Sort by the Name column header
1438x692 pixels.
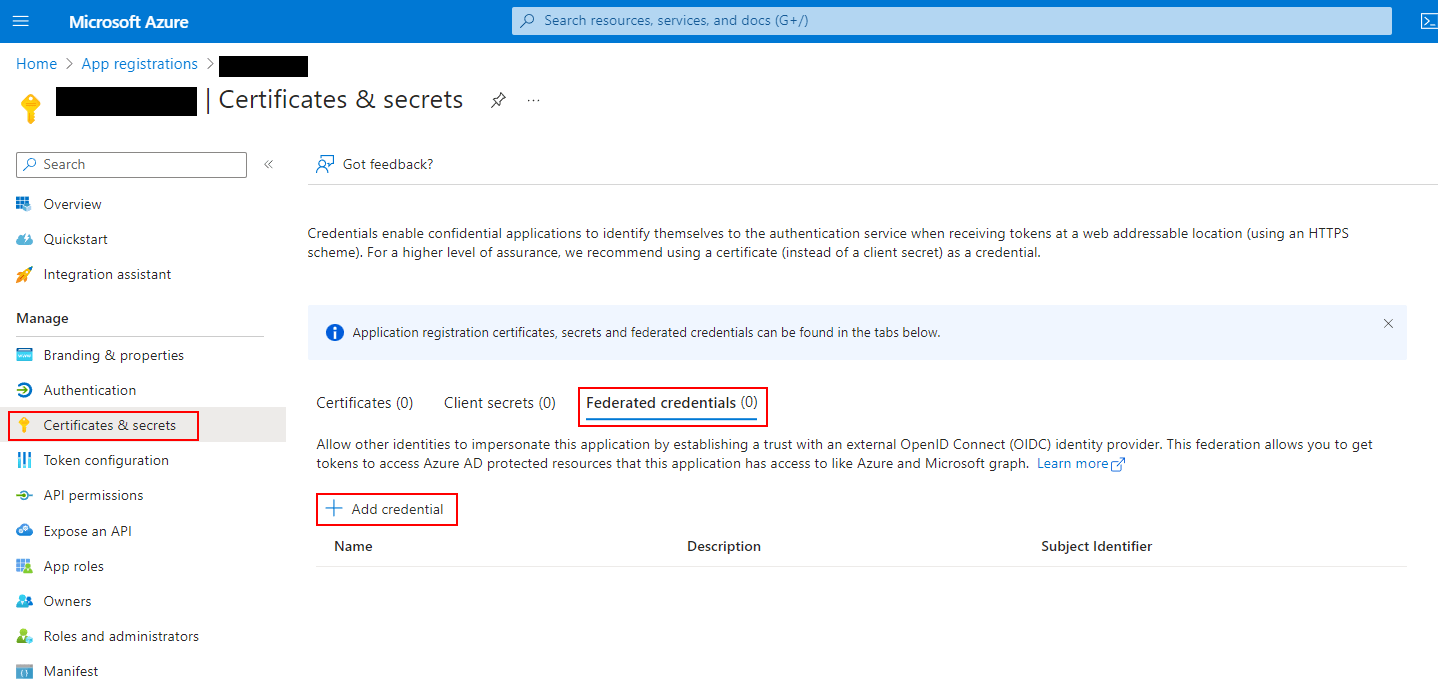pyautogui.click(x=353, y=546)
